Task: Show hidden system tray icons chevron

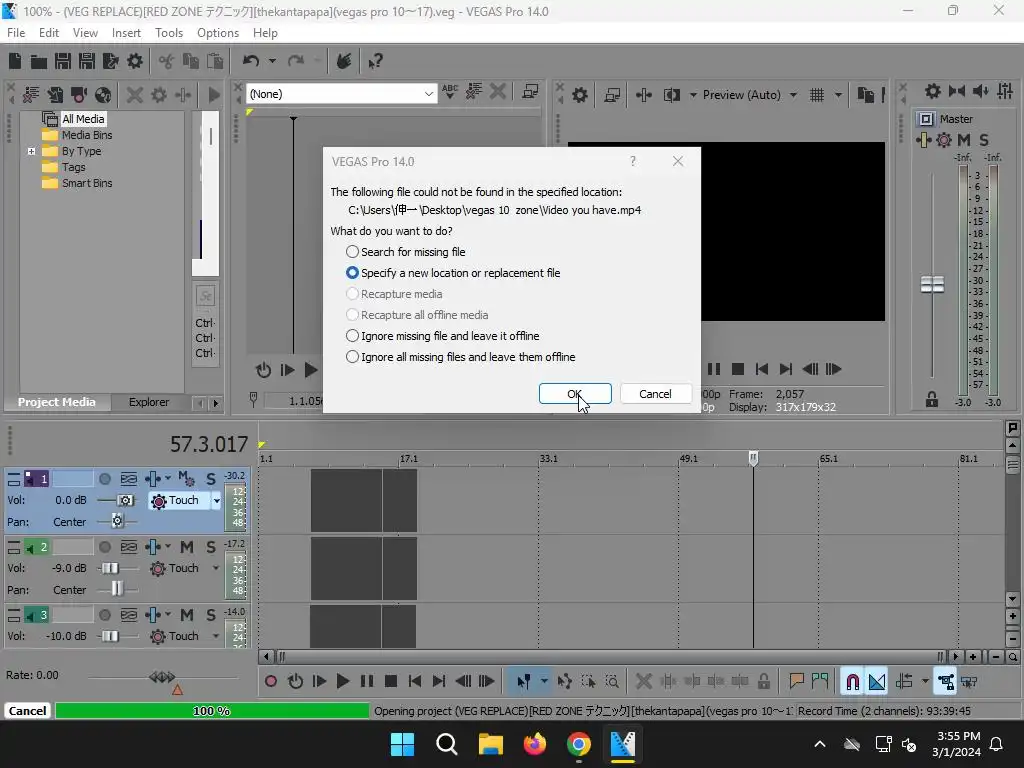Action: (x=820, y=744)
